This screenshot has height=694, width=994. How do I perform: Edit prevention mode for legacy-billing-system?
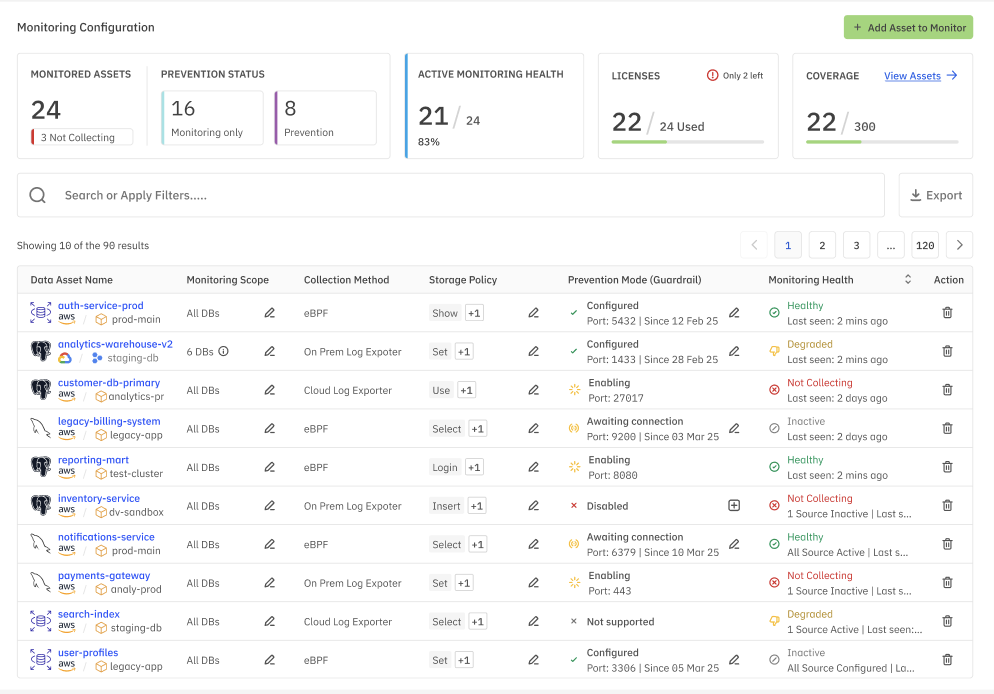click(734, 428)
